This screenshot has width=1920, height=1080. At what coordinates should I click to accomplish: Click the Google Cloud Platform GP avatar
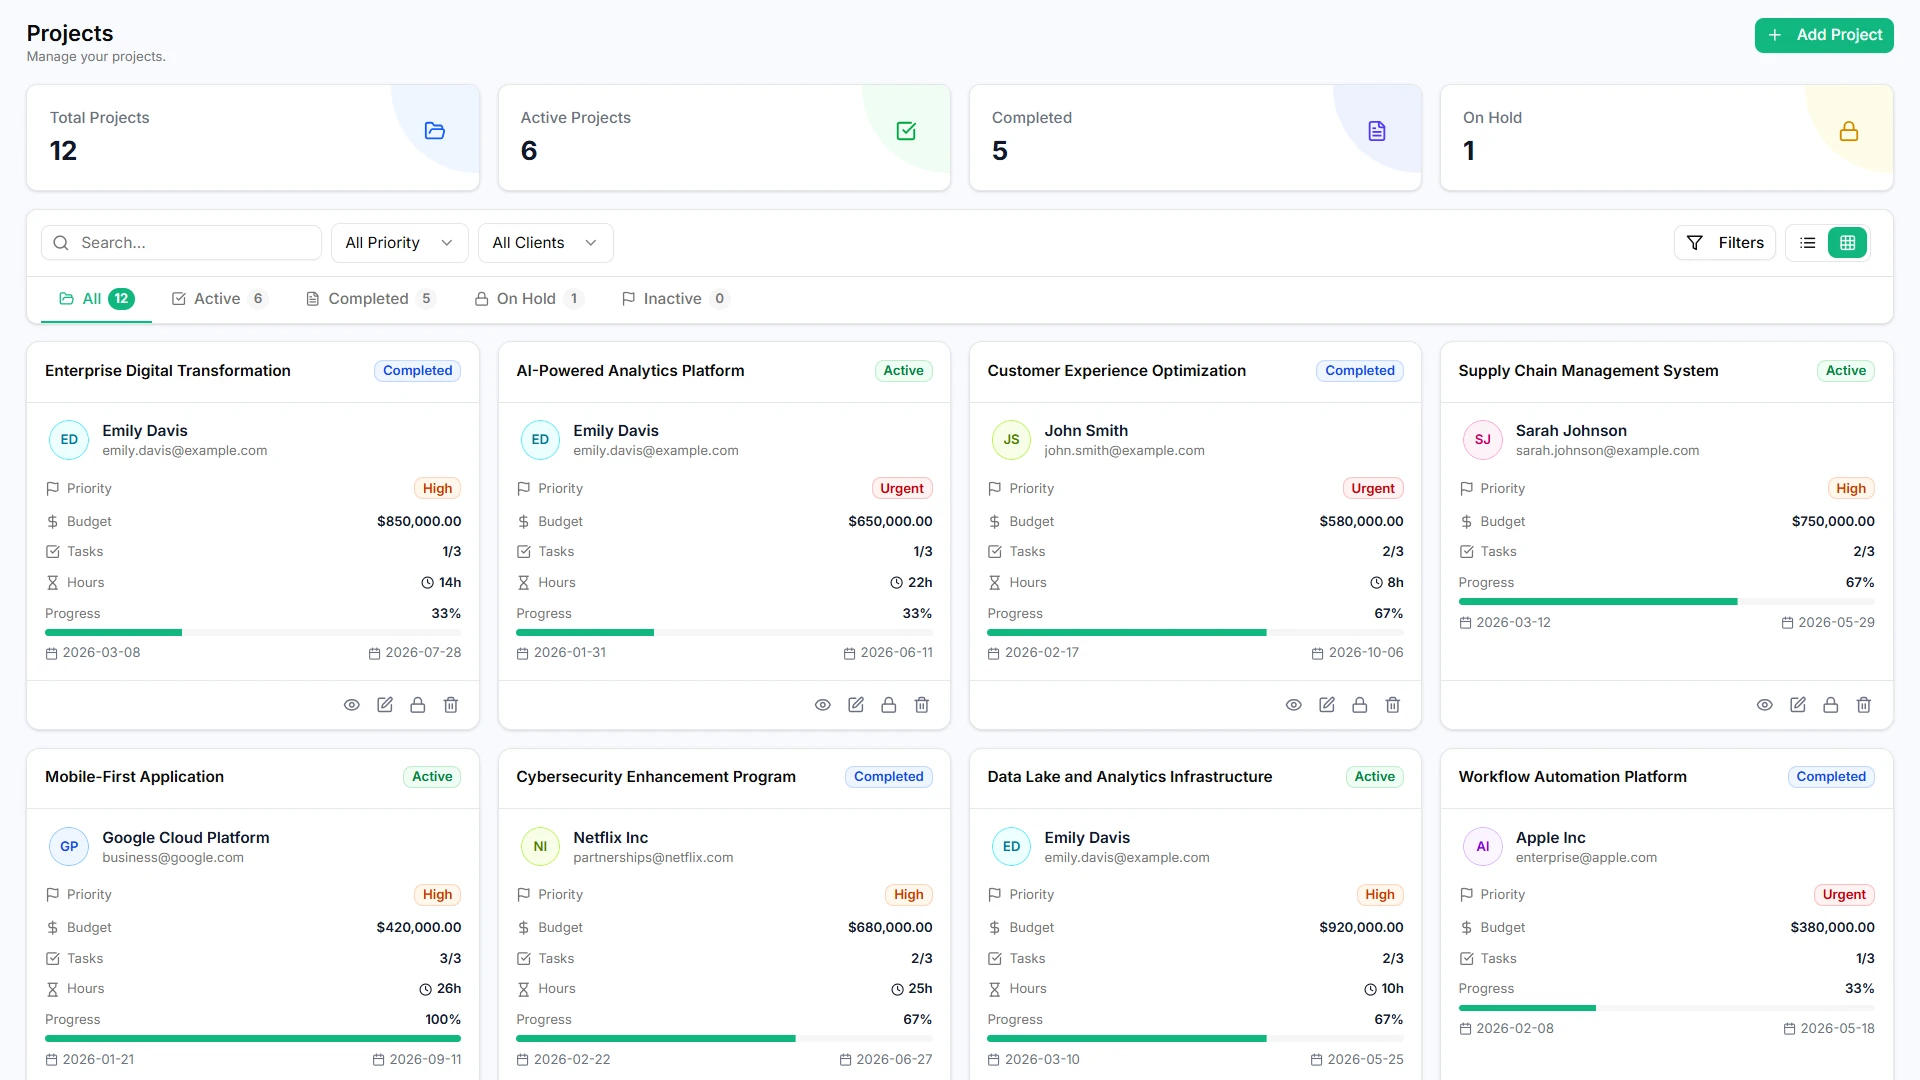coord(69,846)
